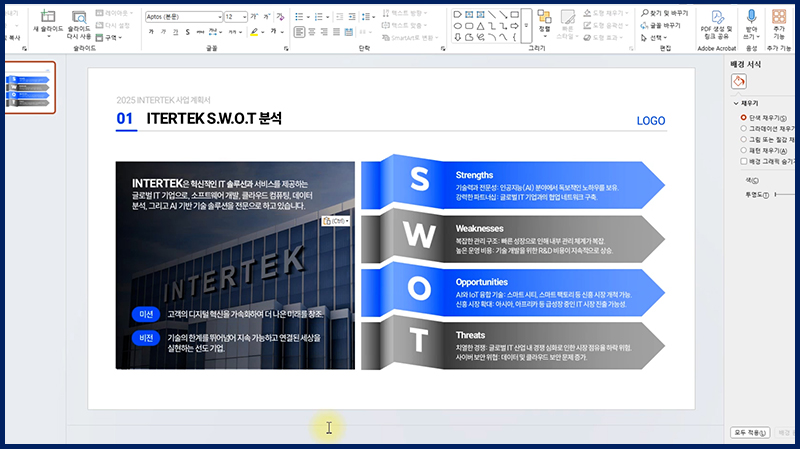This screenshot has width=800, height=449.
Task: Click the increase font size icon
Action: click(x=254, y=17)
